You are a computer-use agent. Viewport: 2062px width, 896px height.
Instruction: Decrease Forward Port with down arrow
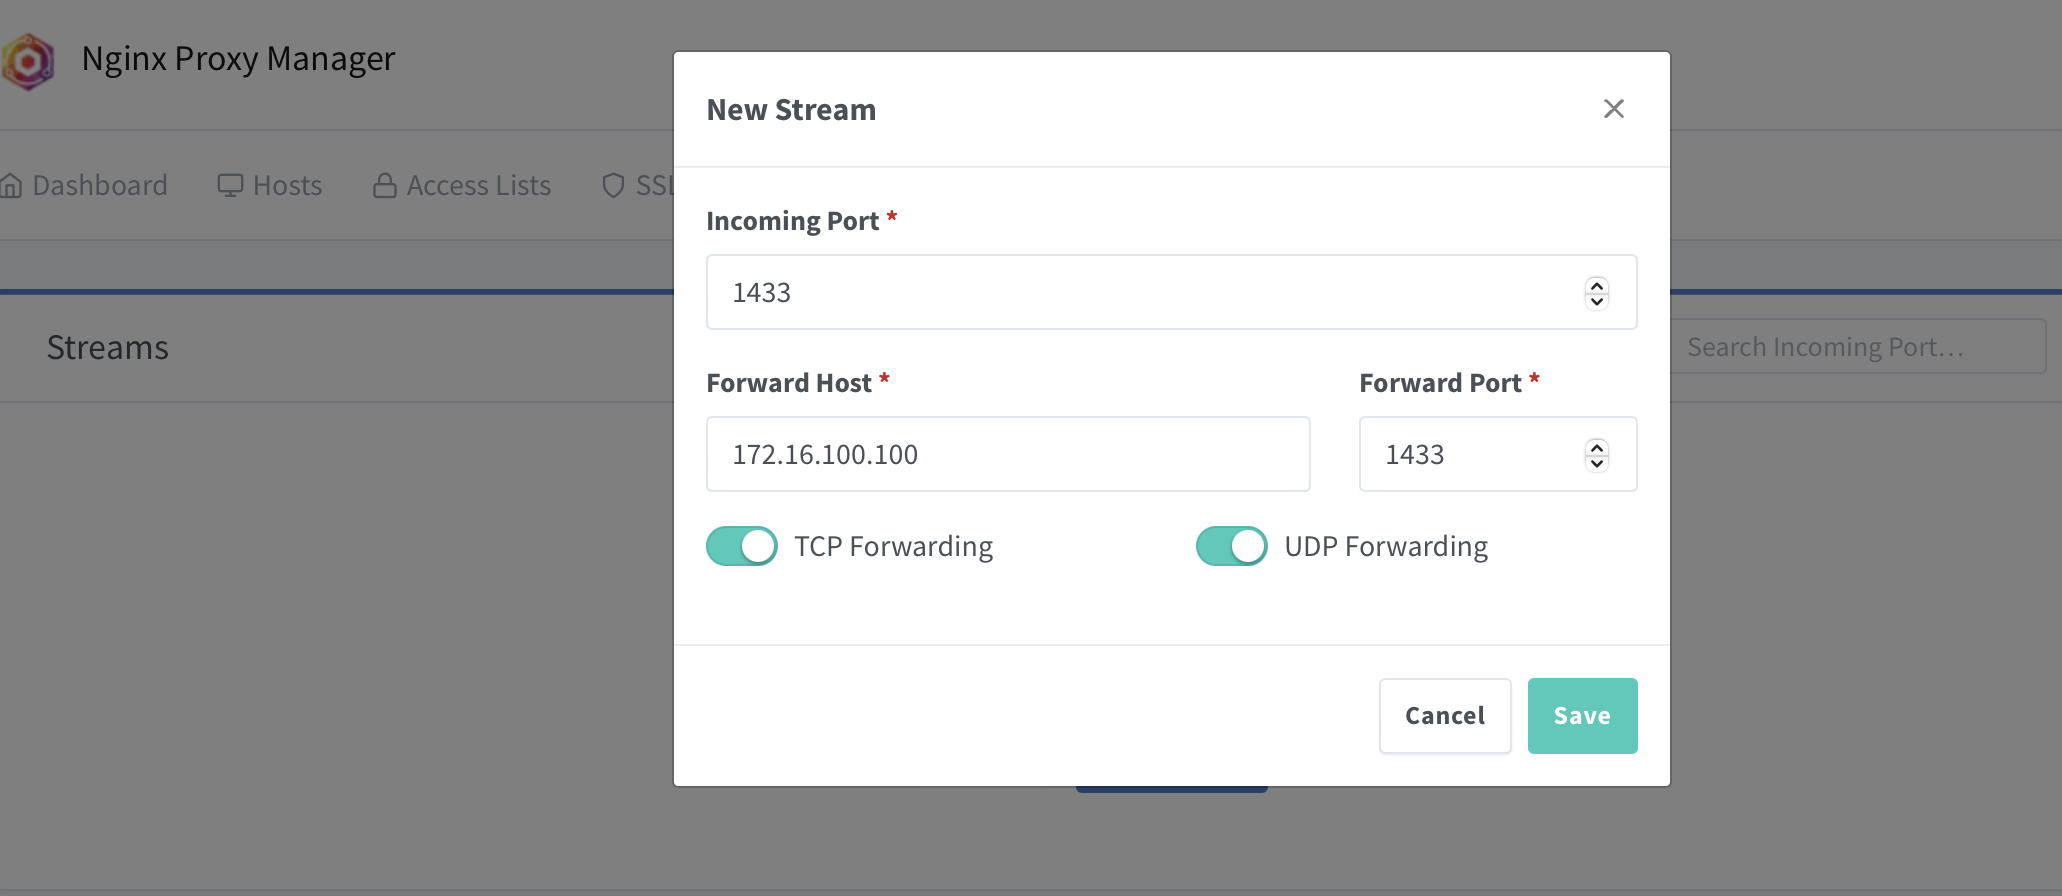(x=1597, y=463)
